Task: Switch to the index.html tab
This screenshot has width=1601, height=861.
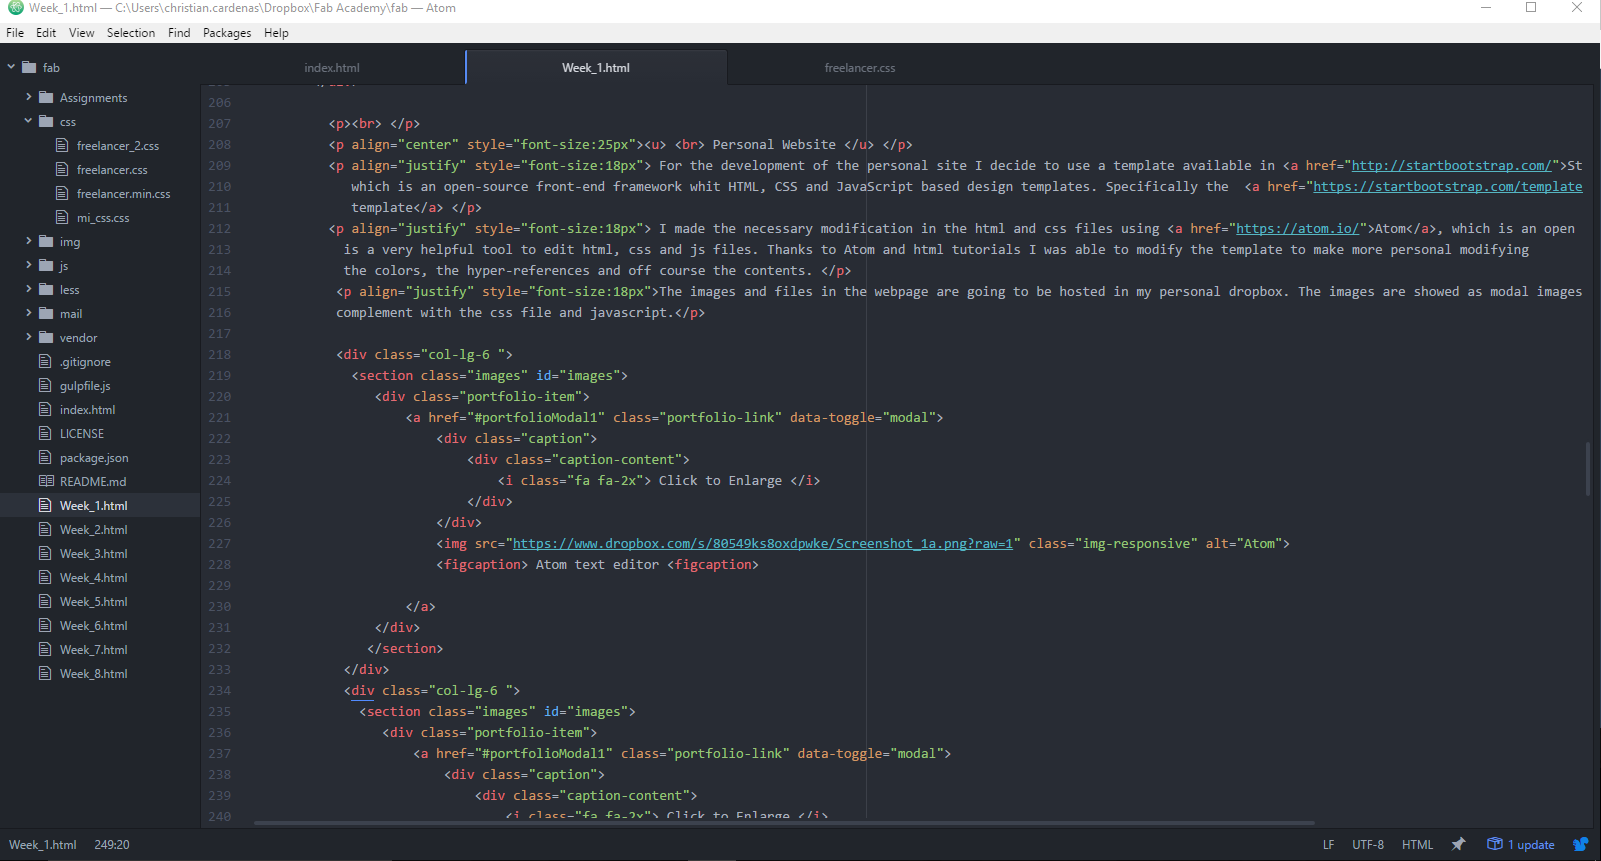Action: click(332, 68)
